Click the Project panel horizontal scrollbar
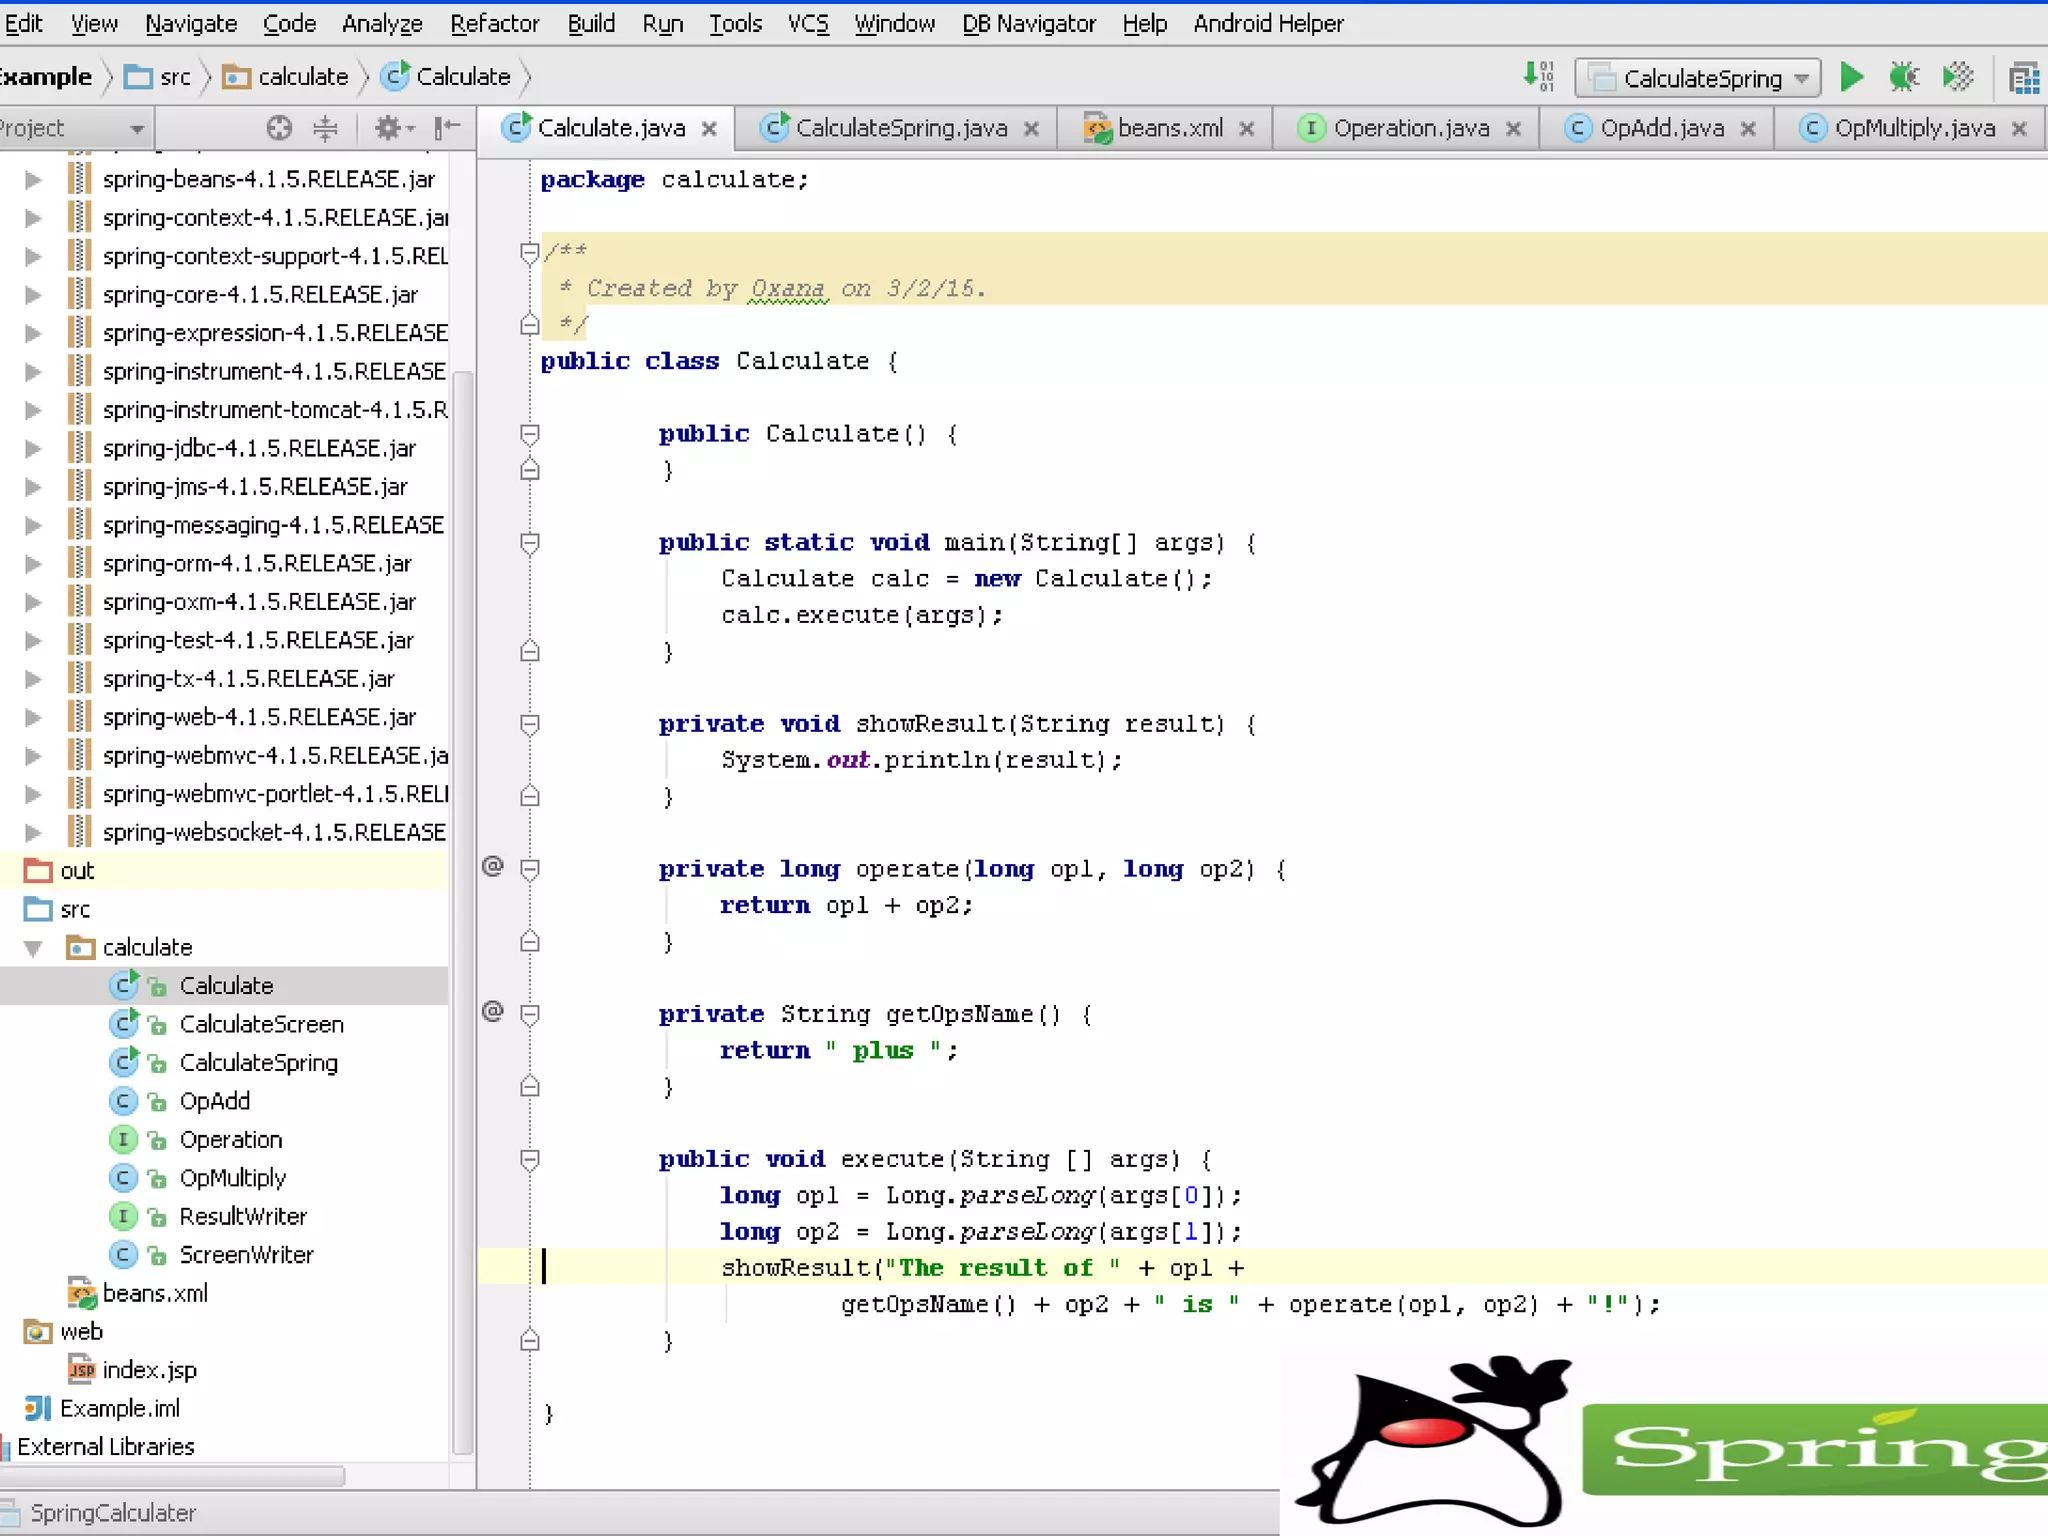The height and width of the screenshot is (1536, 2048). tap(172, 1476)
